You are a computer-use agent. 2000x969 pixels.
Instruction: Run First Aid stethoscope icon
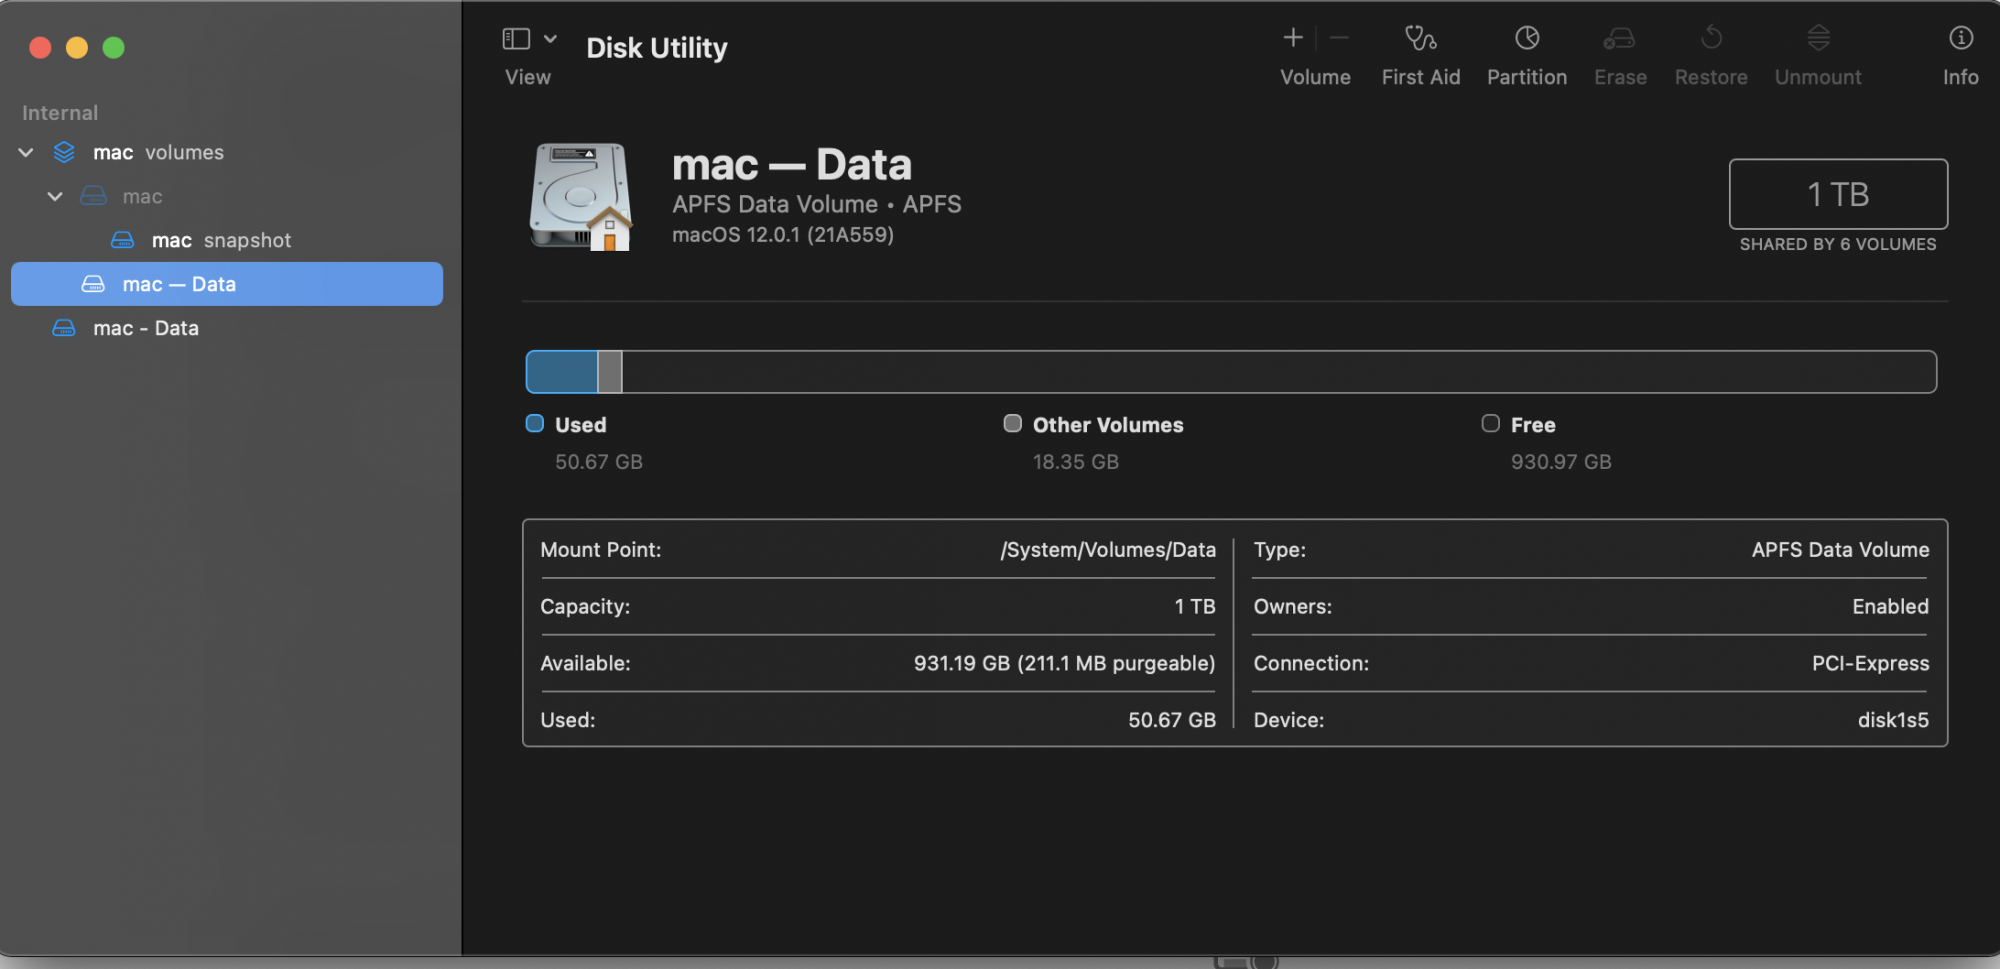click(1420, 38)
